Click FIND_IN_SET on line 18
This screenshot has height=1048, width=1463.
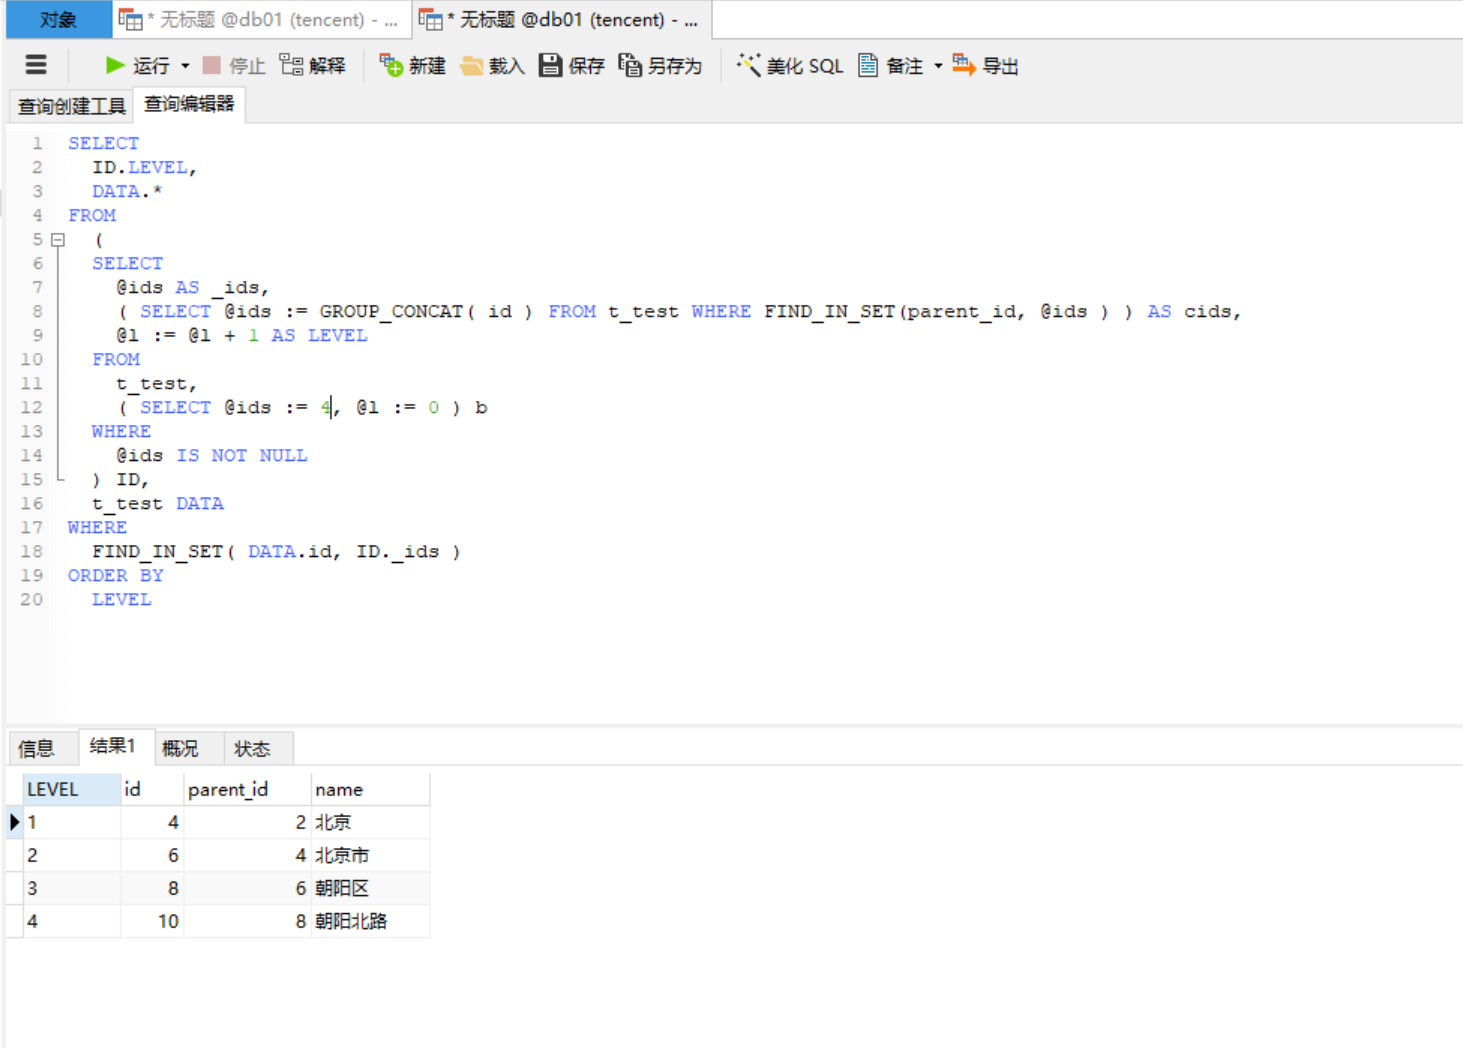click(x=158, y=551)
